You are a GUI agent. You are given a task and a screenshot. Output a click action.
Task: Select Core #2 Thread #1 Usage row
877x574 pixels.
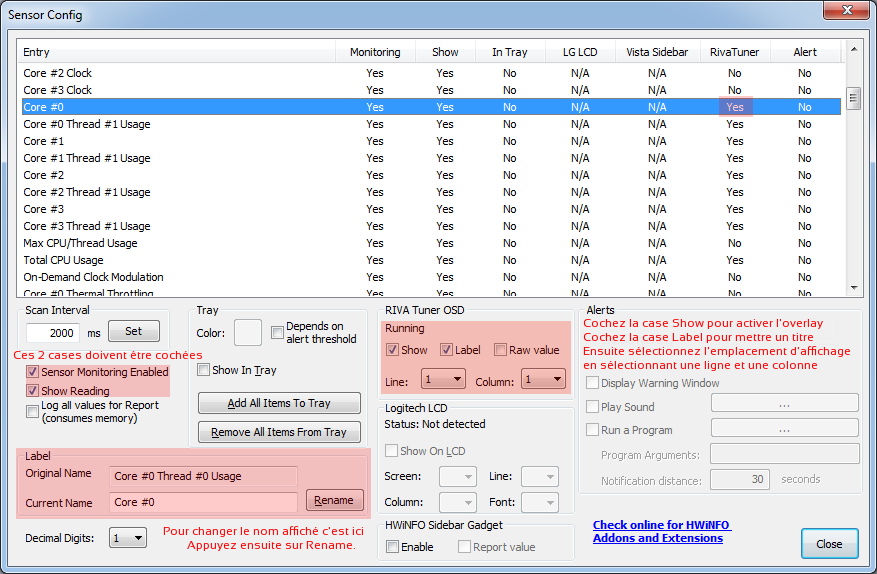coord(431,192)
